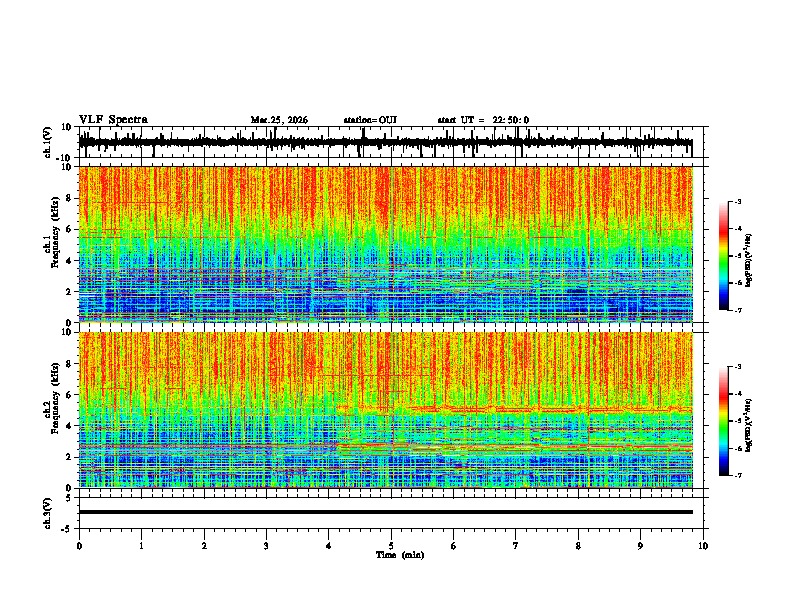792x612 pixels.
Task: Click the "7" tick on the time axis
Action: pyautogui.click(x=516, y=546)
